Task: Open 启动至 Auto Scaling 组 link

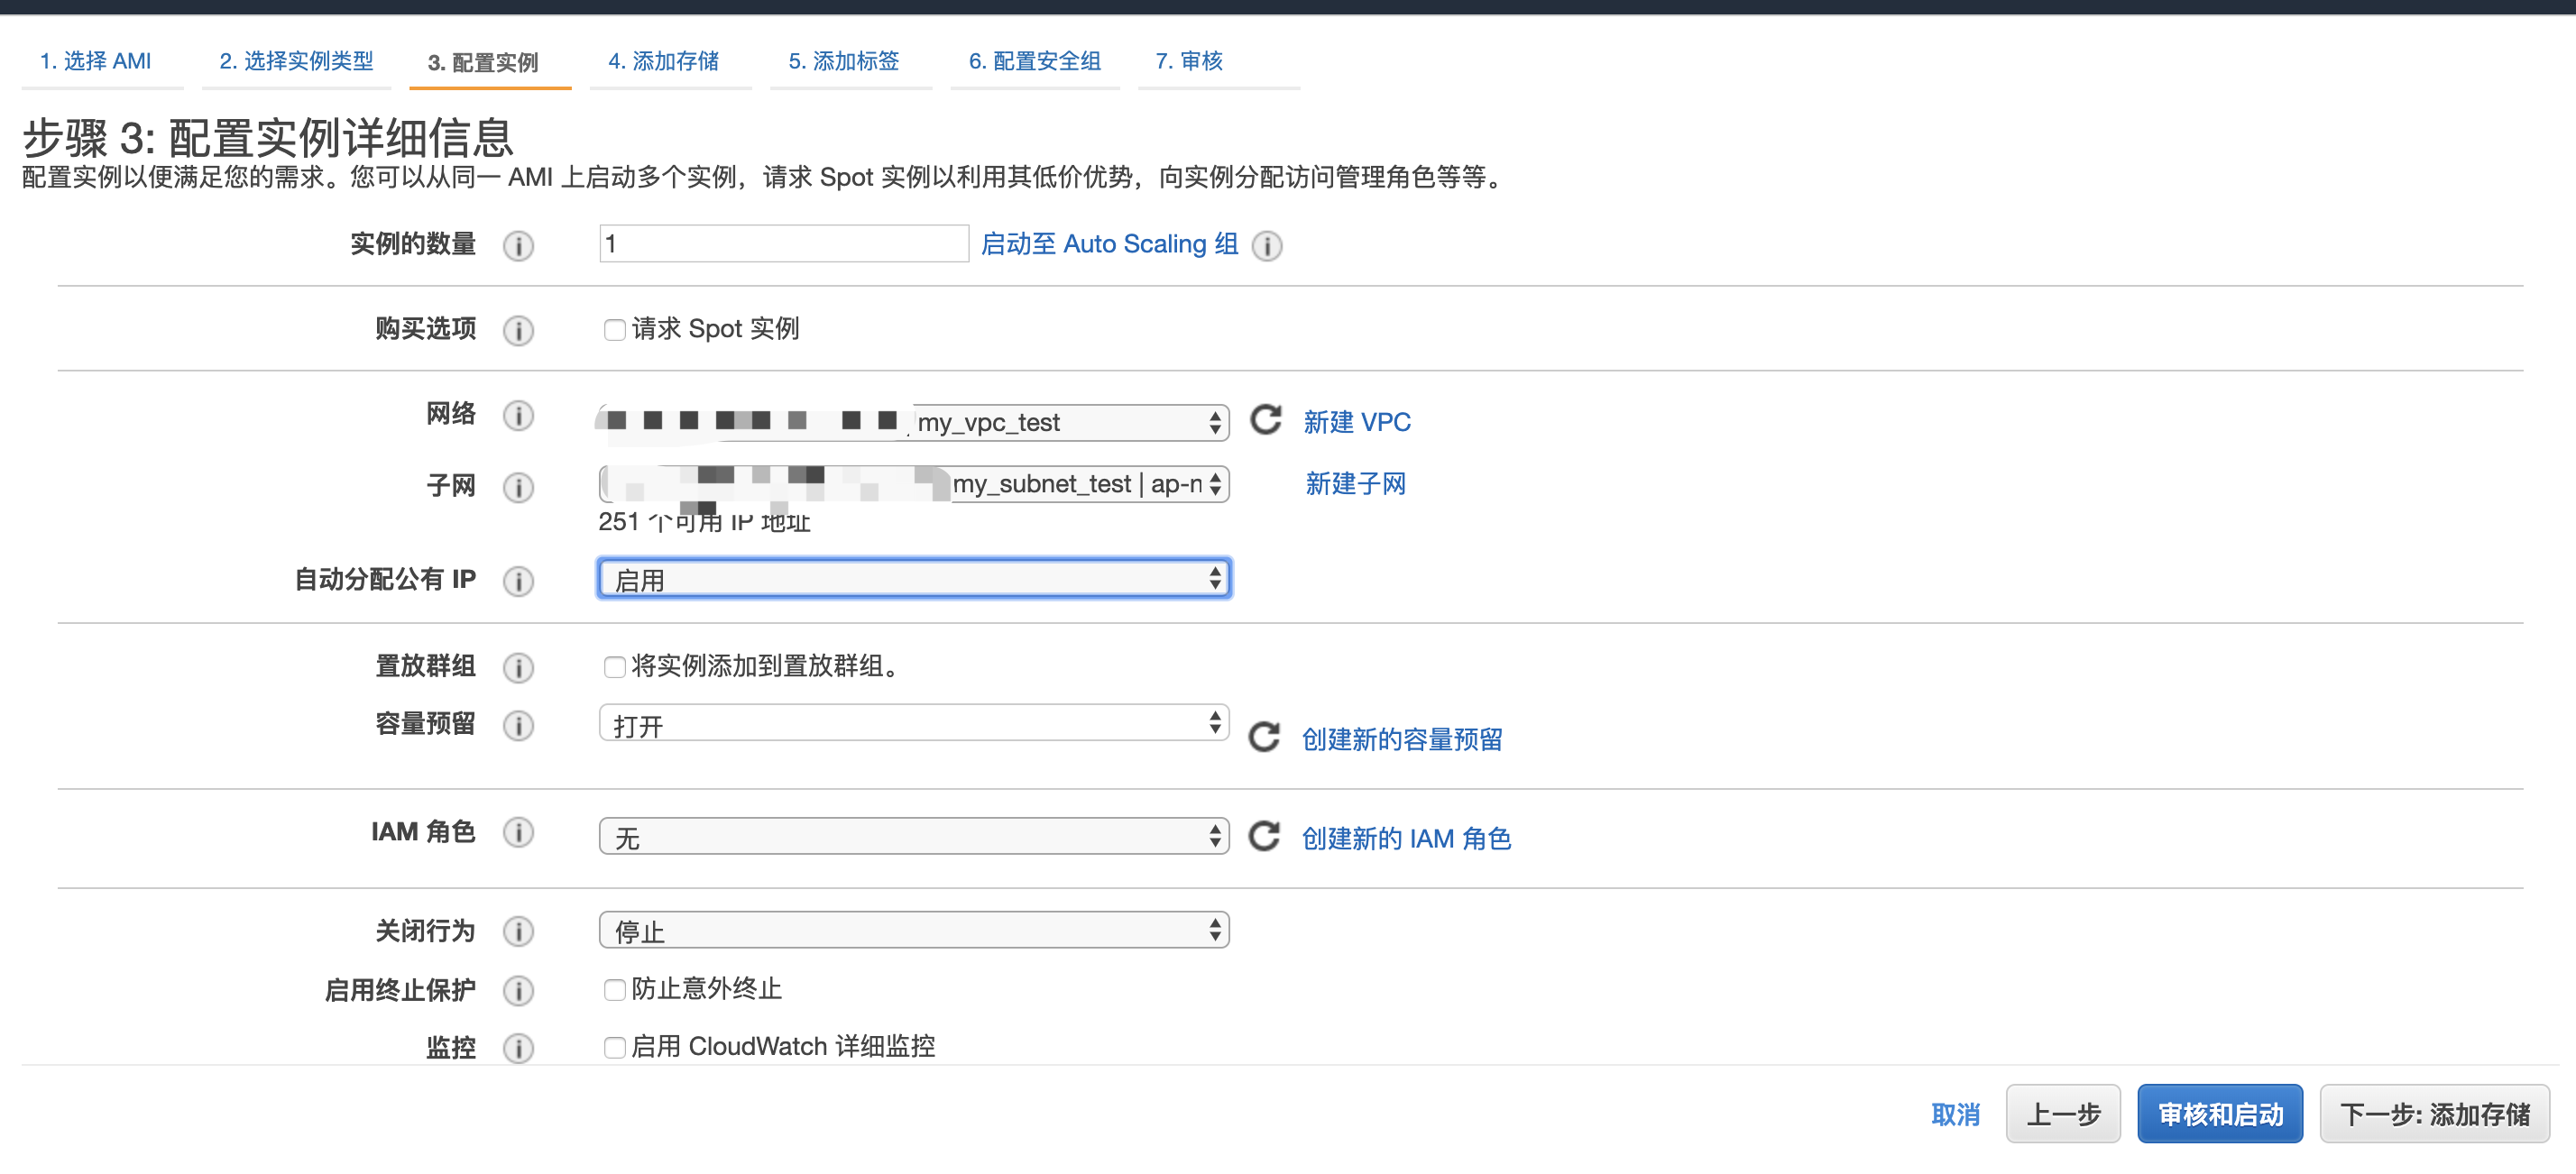Action: click(x=1109, y=244)
